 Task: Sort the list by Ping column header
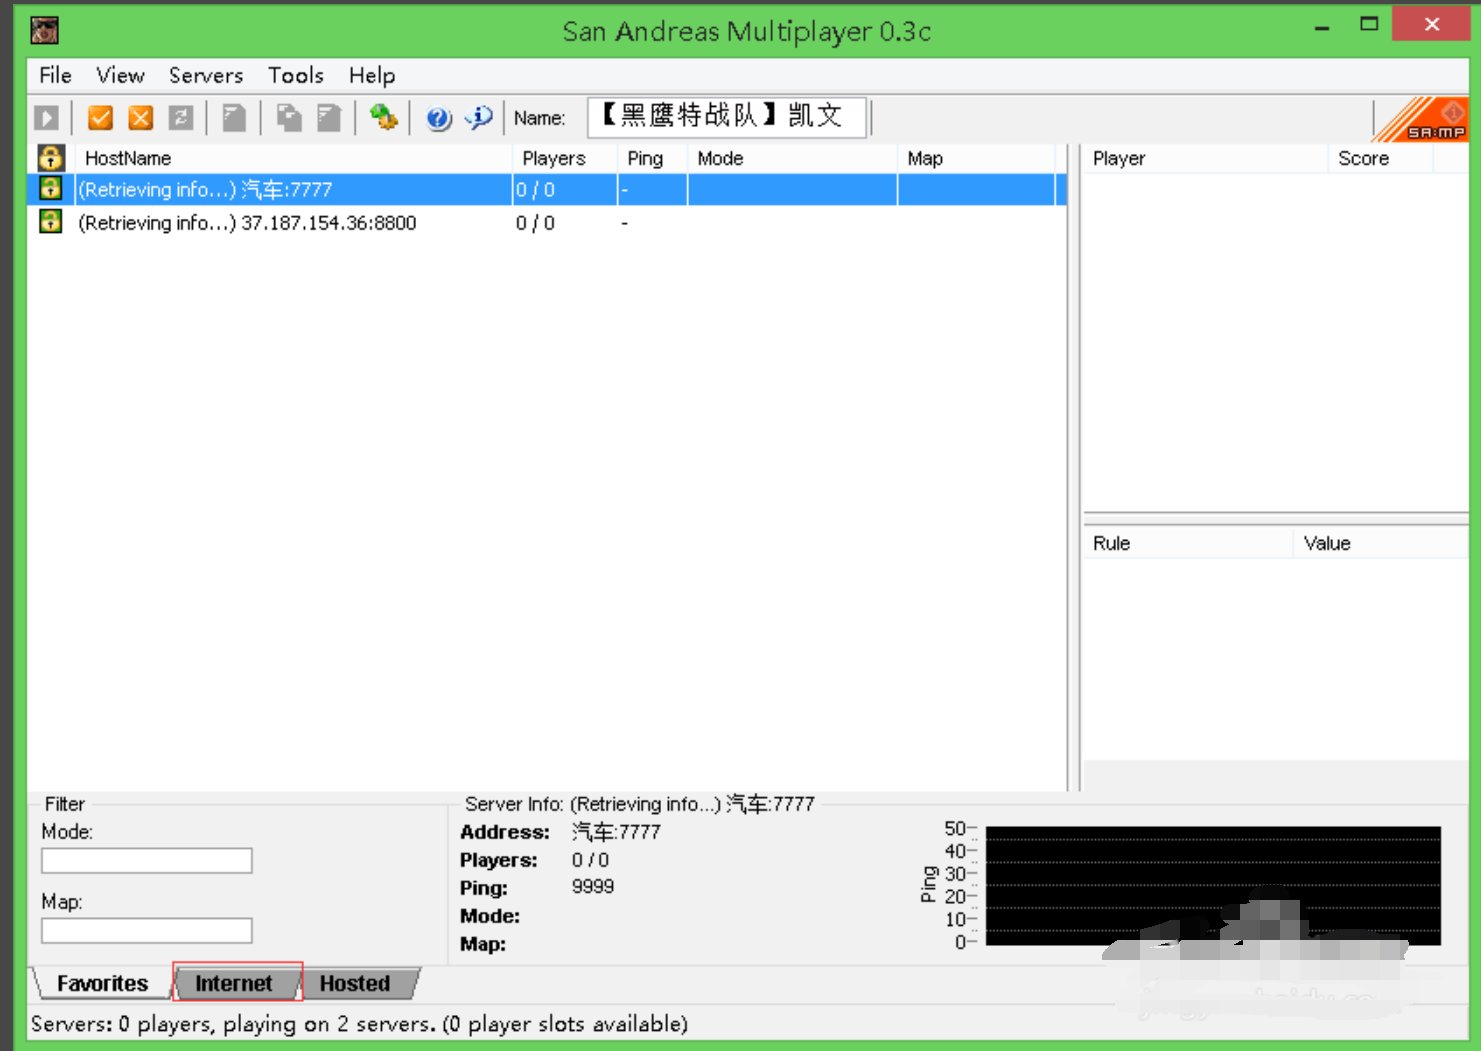coord(645,158)
